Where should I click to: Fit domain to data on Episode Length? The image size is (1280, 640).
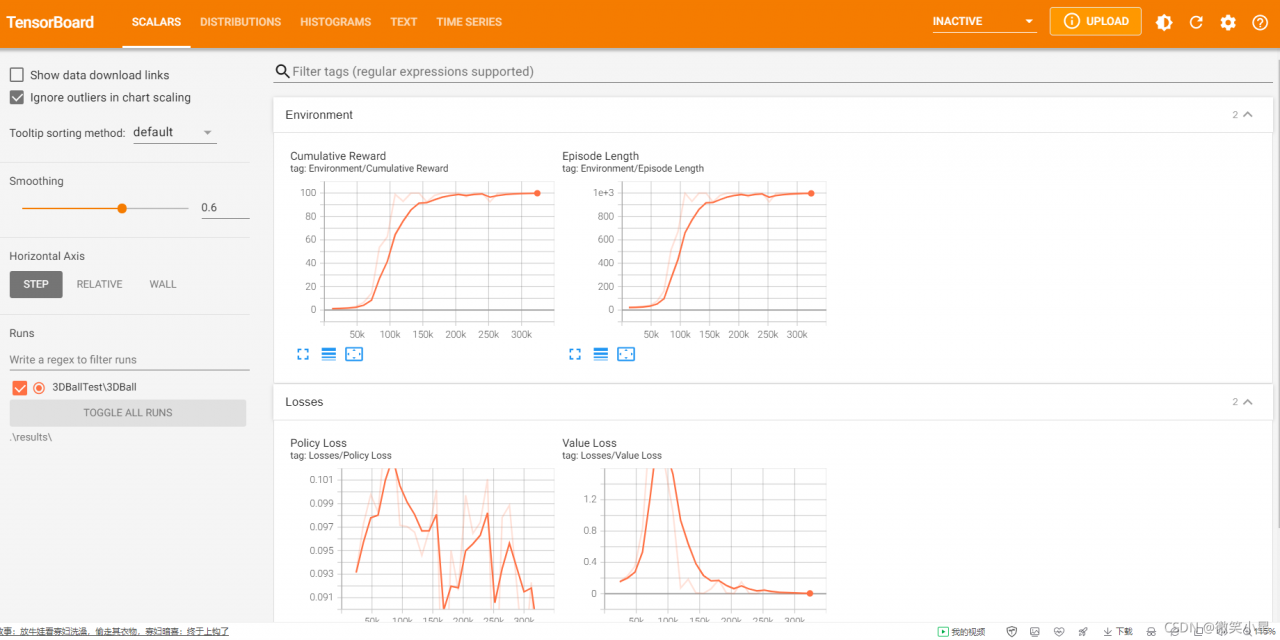pyautogui.click(x=626, y=354)
